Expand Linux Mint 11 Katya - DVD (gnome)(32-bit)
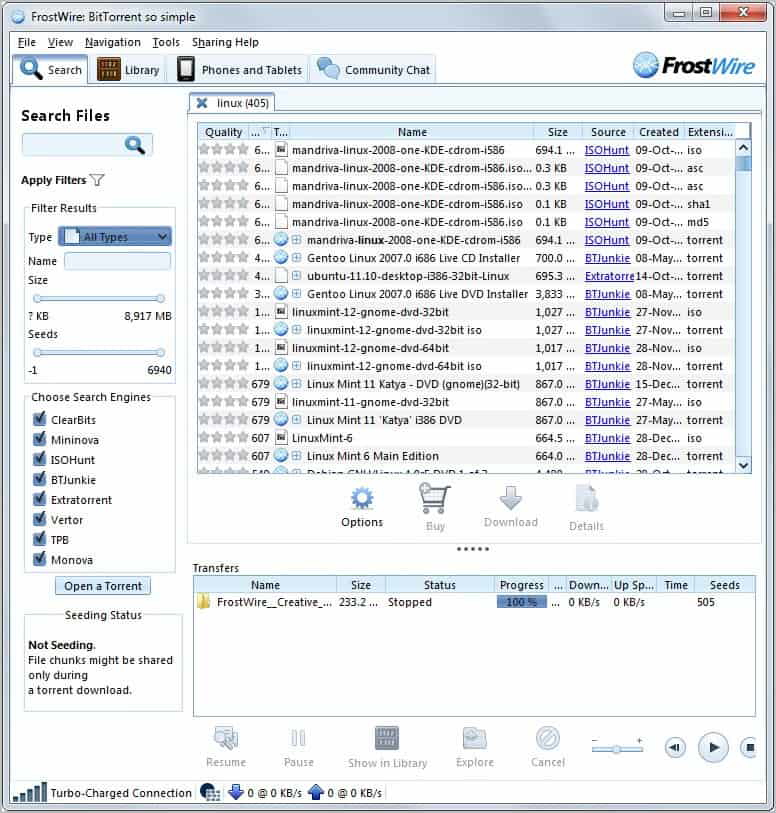776x813 pixels. 297,384
